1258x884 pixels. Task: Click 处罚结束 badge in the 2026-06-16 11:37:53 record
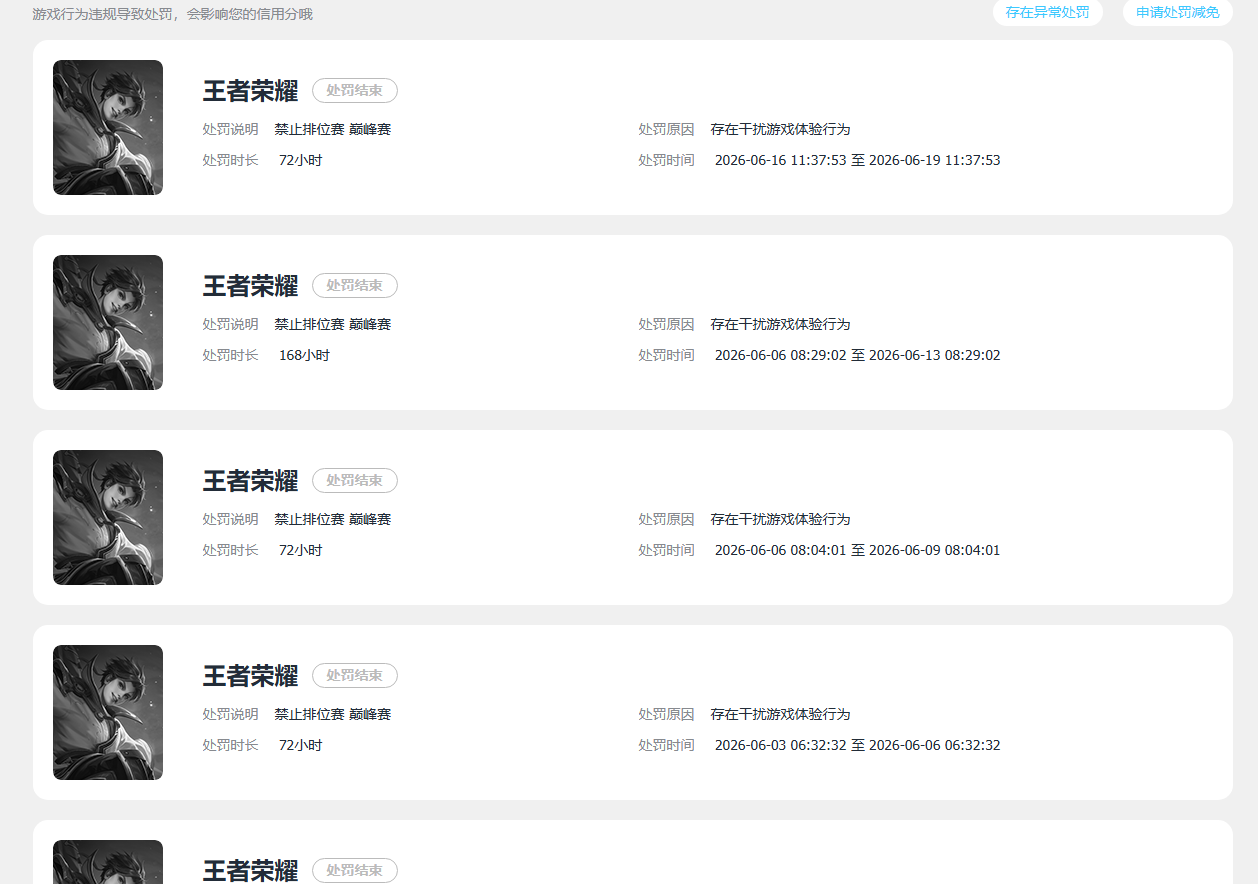355,91
